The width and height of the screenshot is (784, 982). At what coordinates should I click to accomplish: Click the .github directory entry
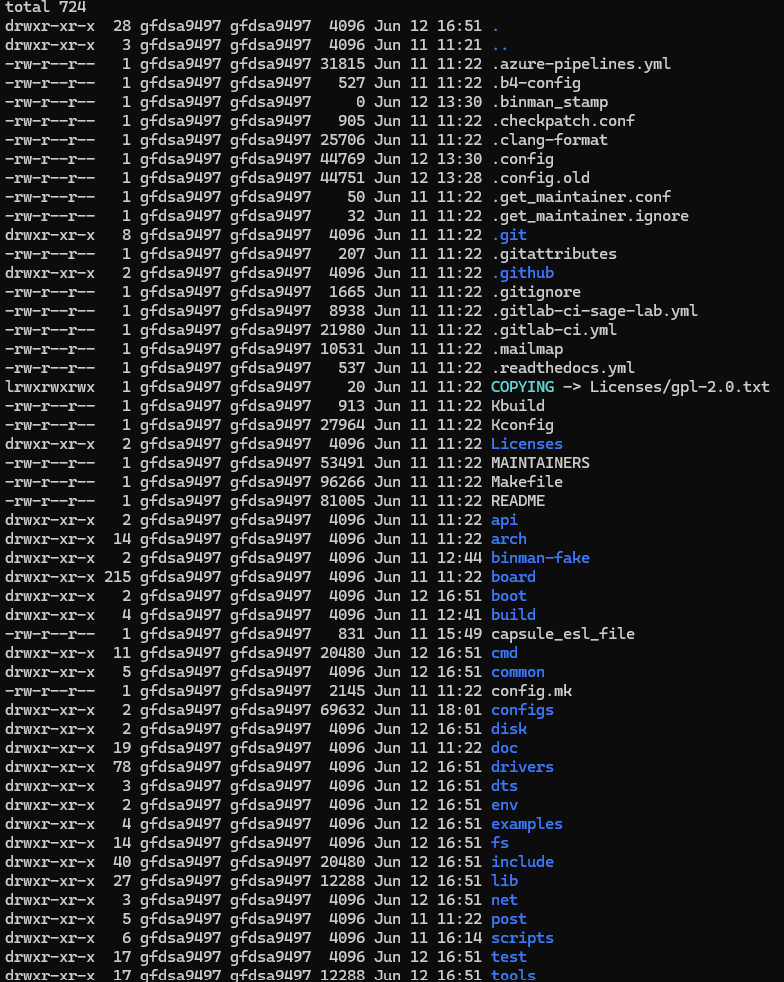click(x=523, y=273)
